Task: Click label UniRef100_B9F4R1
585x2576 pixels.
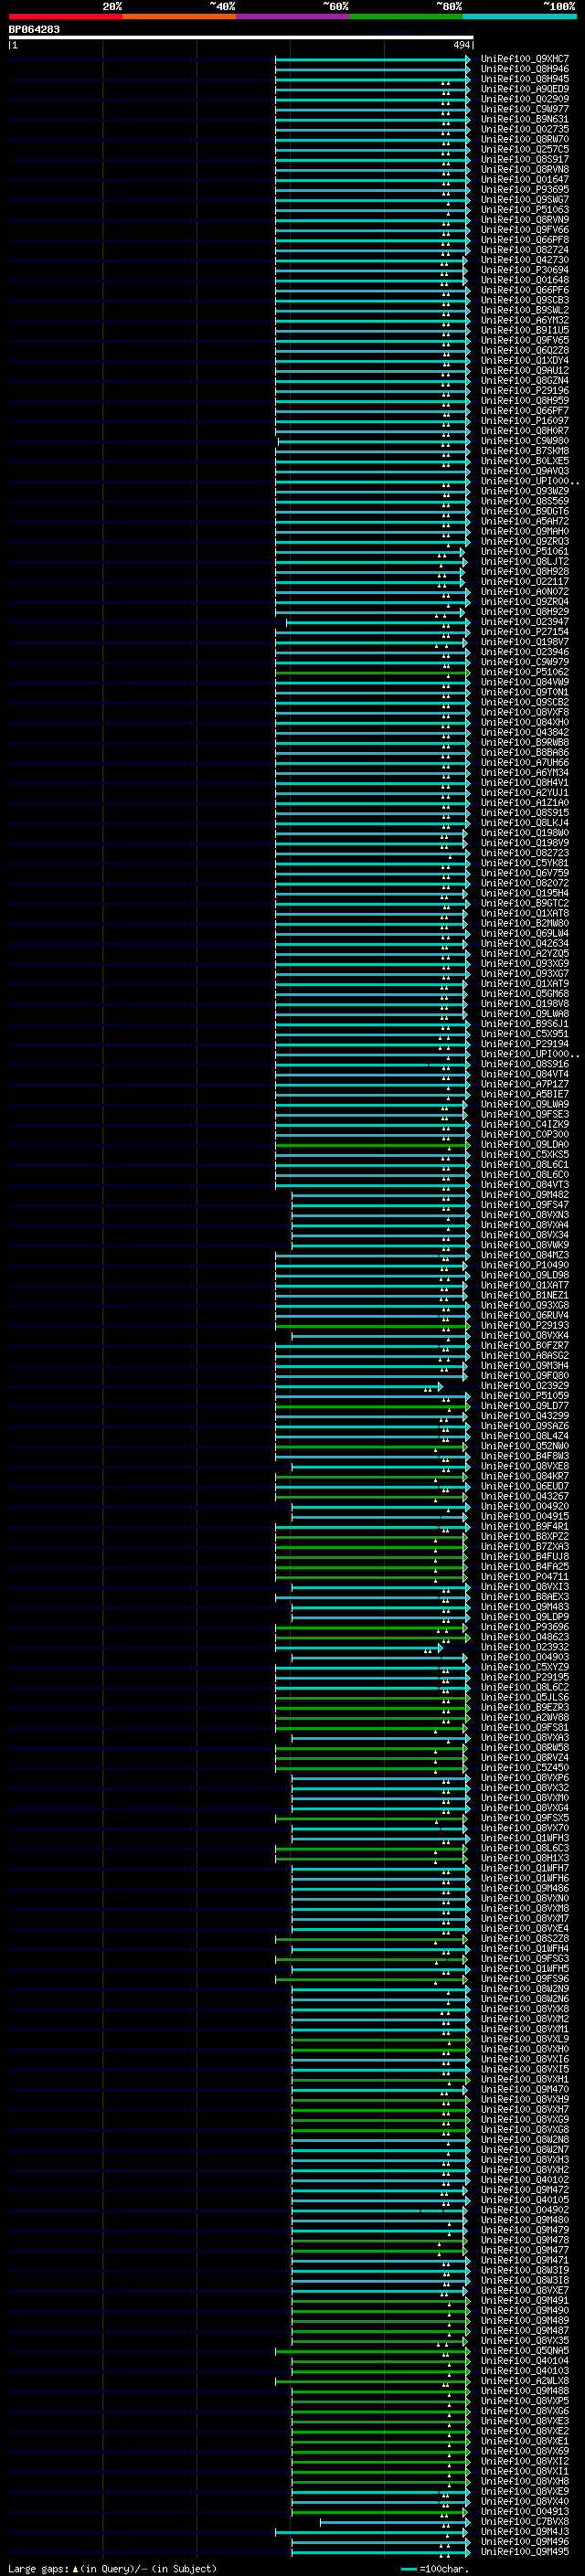Action: [x=525, y=1527]
